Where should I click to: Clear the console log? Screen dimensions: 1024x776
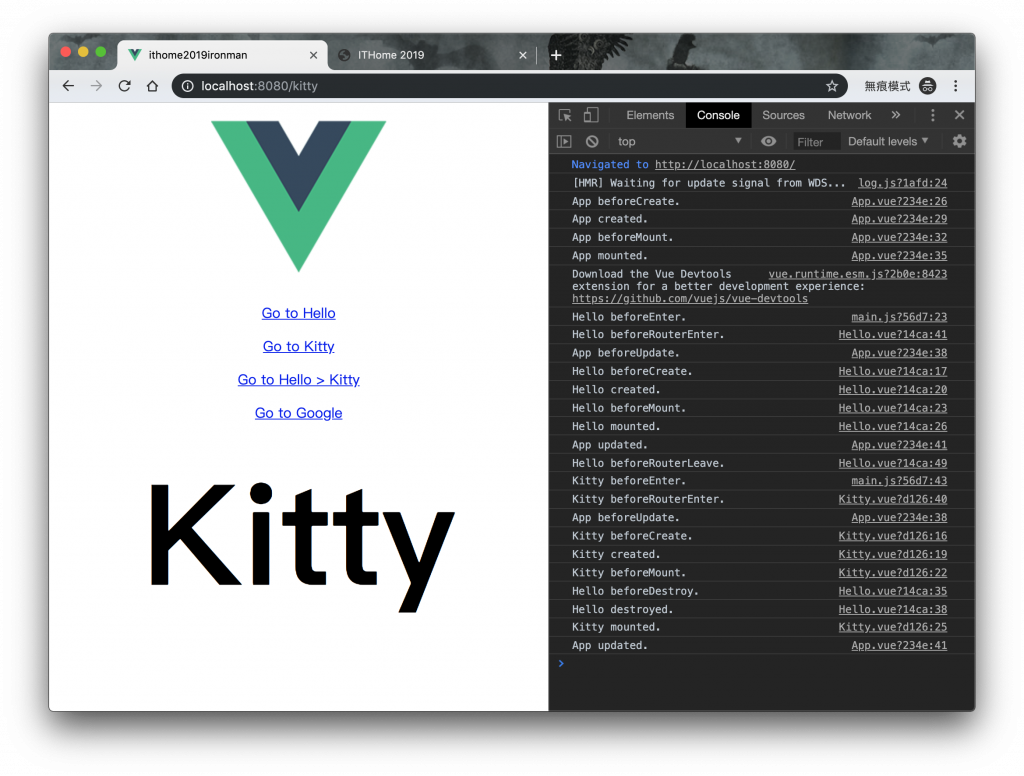coord(592,141)
